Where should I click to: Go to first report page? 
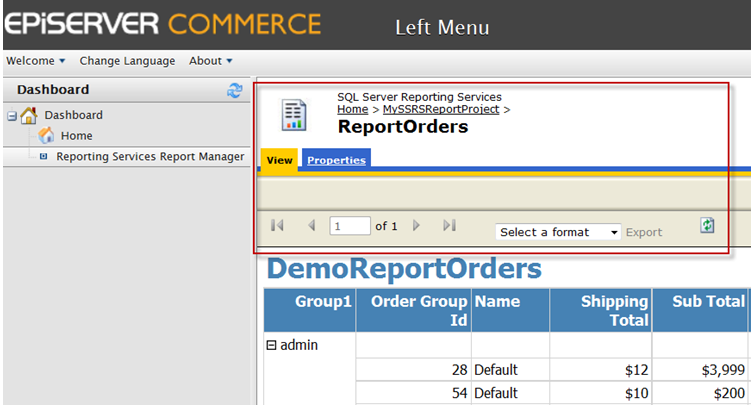pyautogui.click(x=278, y=226)
